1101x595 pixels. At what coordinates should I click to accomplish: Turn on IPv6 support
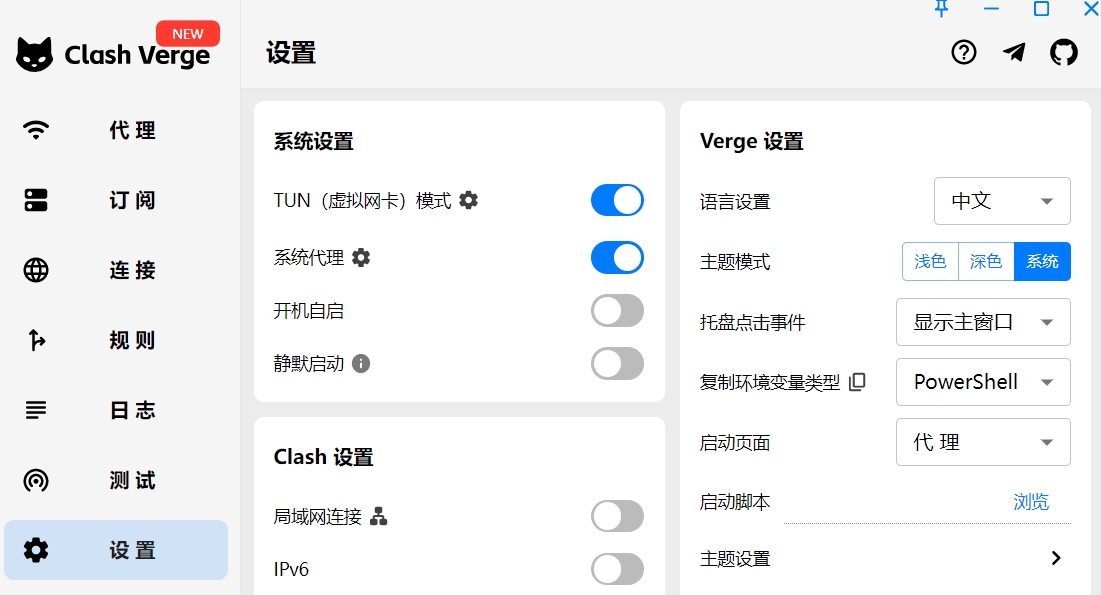[617, 569]
